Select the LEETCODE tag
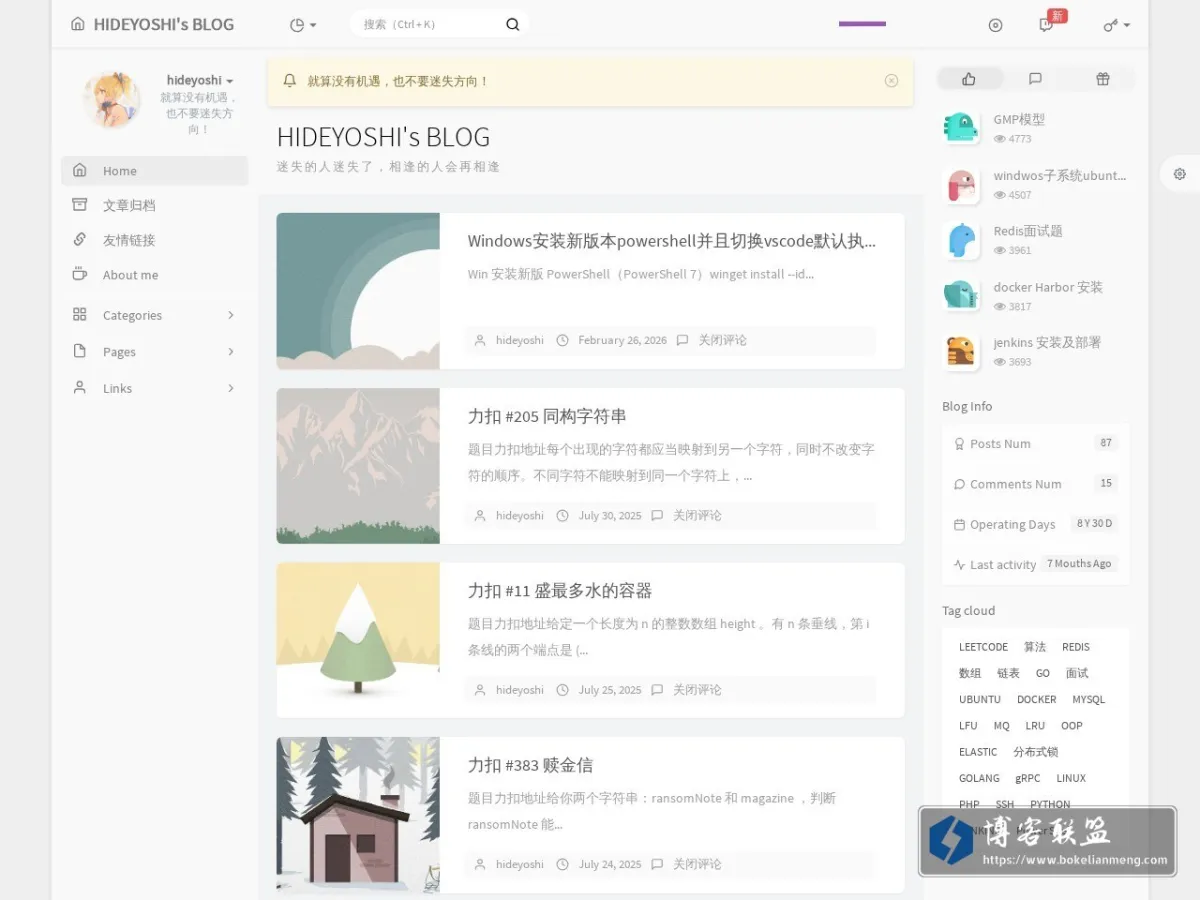The image size is (1200, 900). (x=983, y=647)
